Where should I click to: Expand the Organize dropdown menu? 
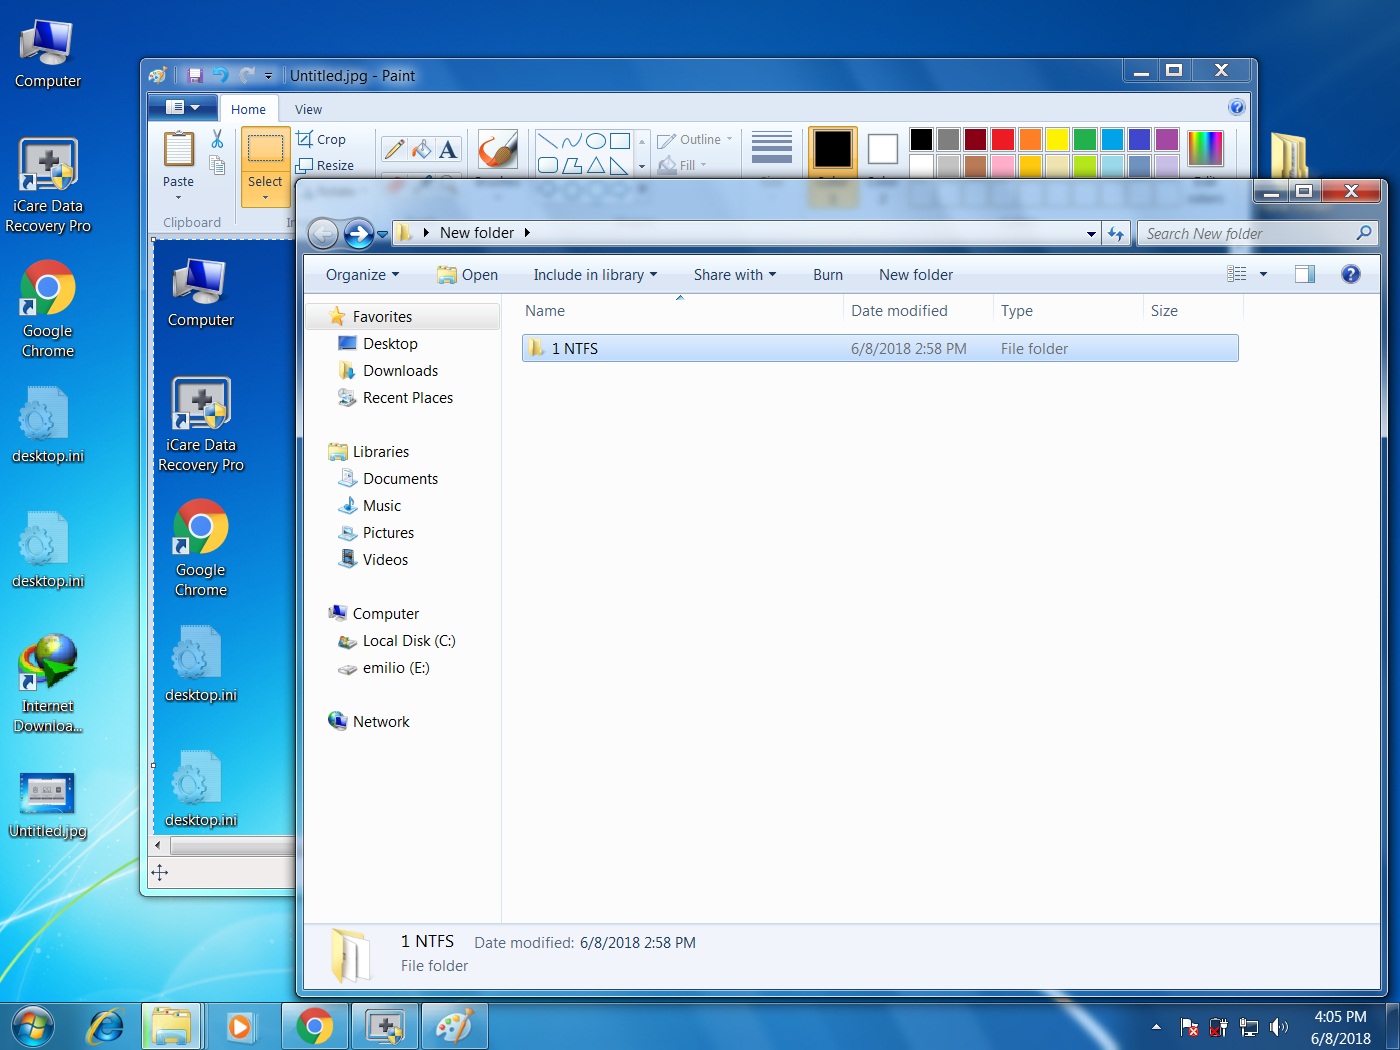coord(362,275)
